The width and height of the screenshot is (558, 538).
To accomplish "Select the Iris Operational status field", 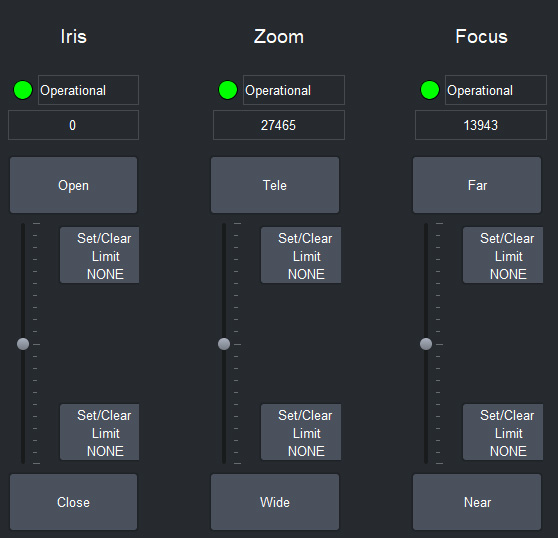I will [88, 90].
